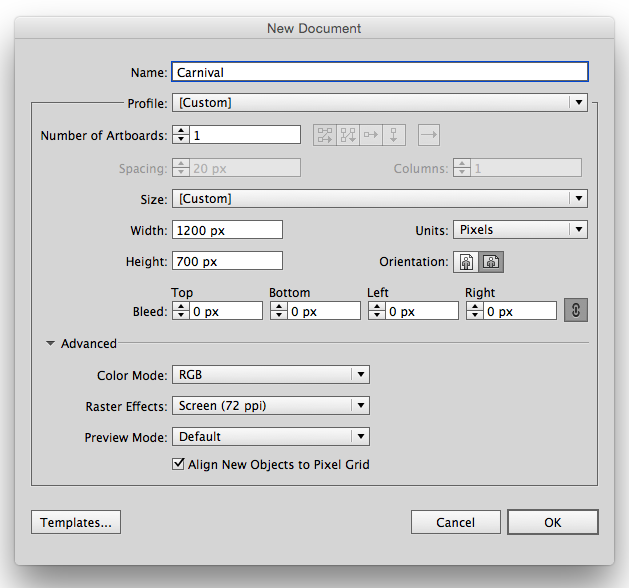This screenshot has height=588, width=629.
Task: Click the Cancel button
Action: tap(455, 522)
